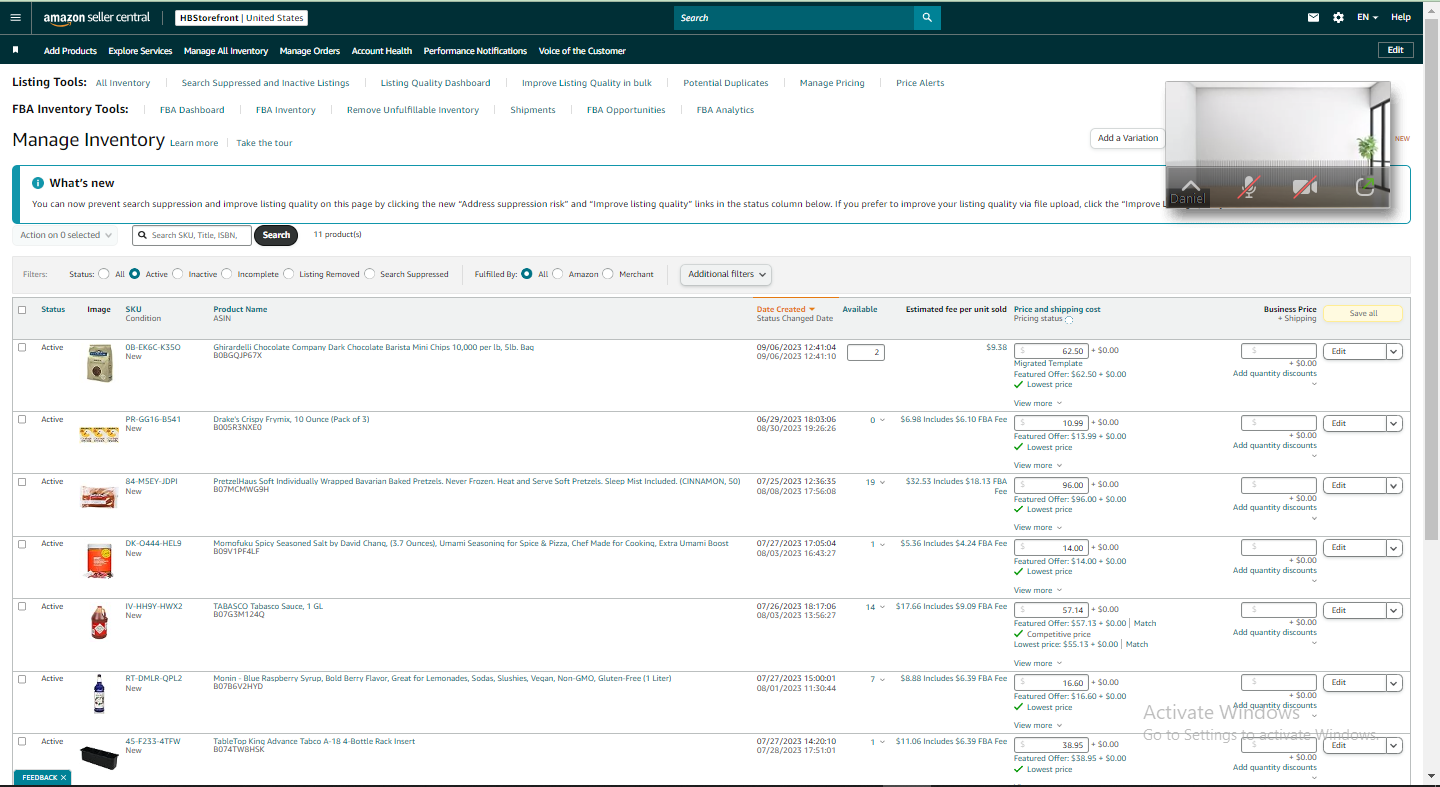Image resolution: width=1440 pixels, height=787 pixels.
Task: Open Account Health menu item
Action: pos(382,51)
